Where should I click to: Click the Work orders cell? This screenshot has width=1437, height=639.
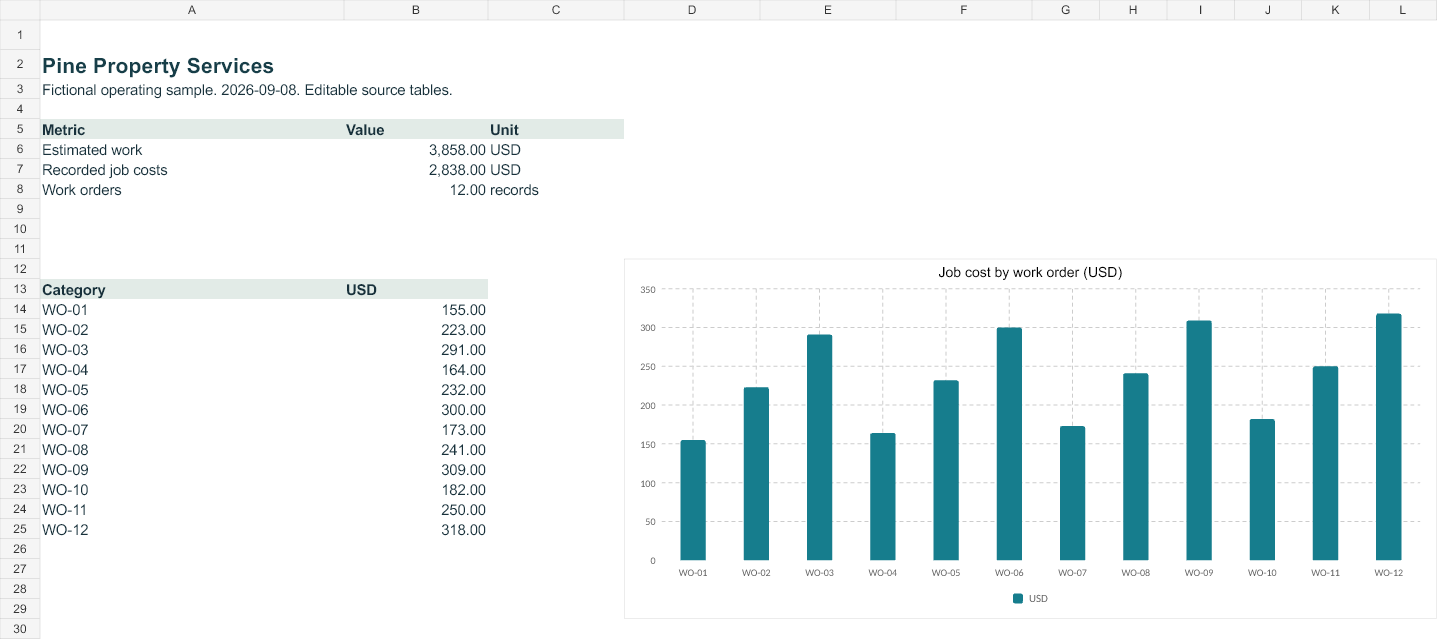tap(192, 189)
